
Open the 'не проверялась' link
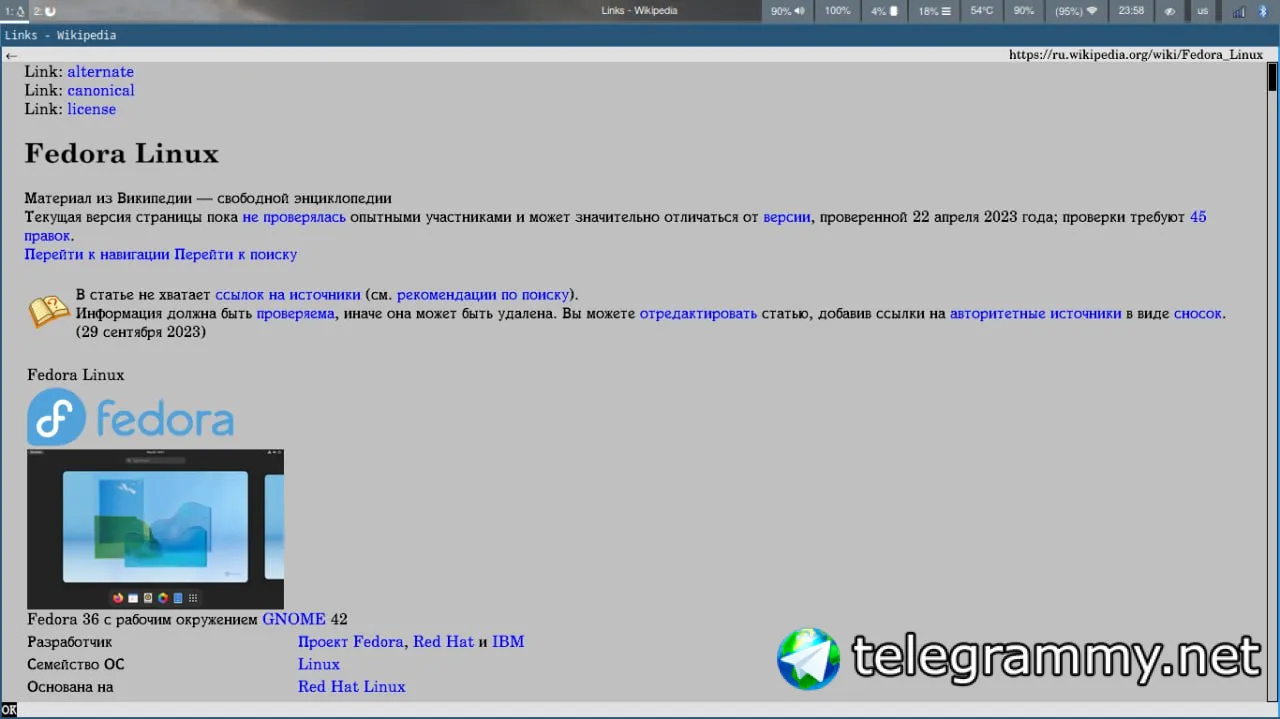294,217
